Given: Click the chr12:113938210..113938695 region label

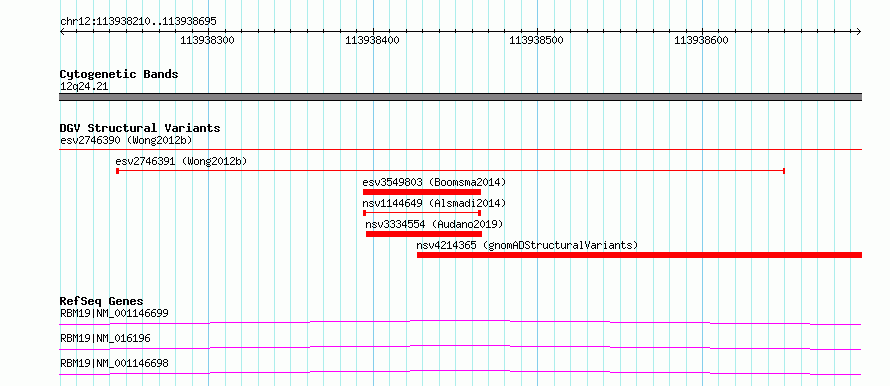Looking at the screenshot, I should [x=138, y=22].
